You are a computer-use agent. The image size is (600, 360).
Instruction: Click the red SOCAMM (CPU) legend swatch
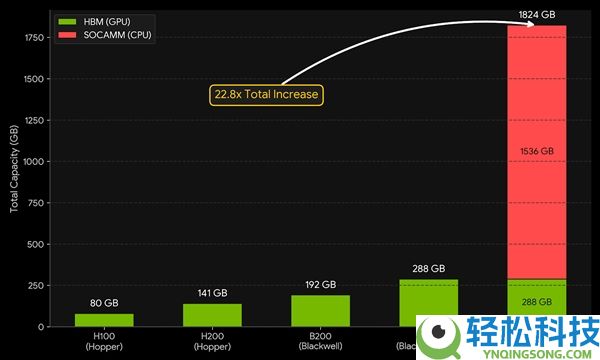point(67,35)
